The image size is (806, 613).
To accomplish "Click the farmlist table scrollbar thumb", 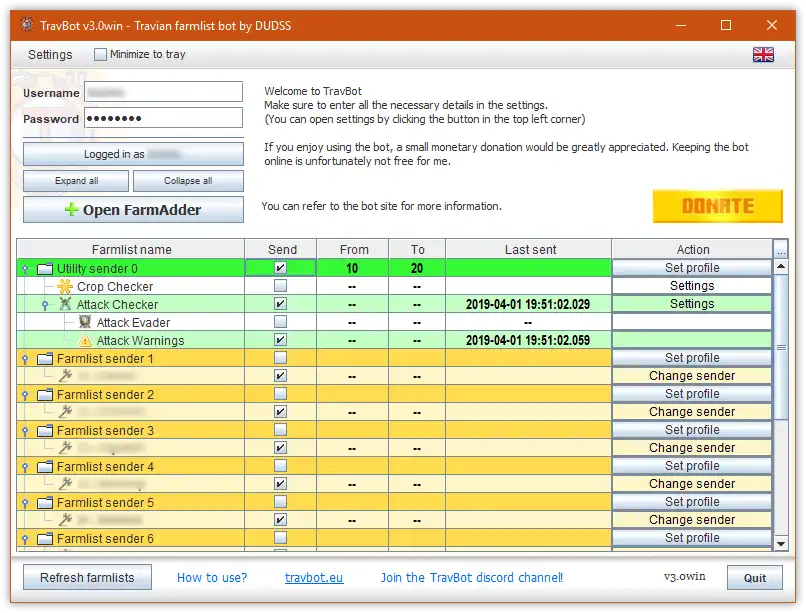I will pyautogui.click(x=781, y=347).
